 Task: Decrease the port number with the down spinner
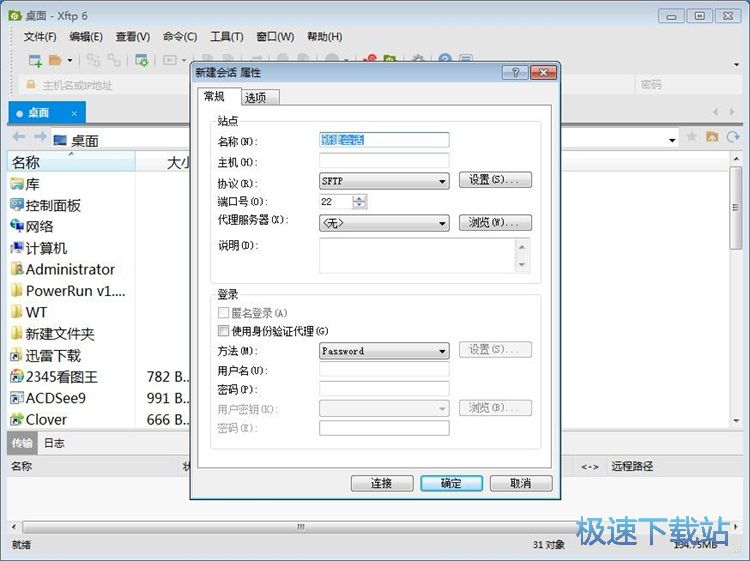360,205
